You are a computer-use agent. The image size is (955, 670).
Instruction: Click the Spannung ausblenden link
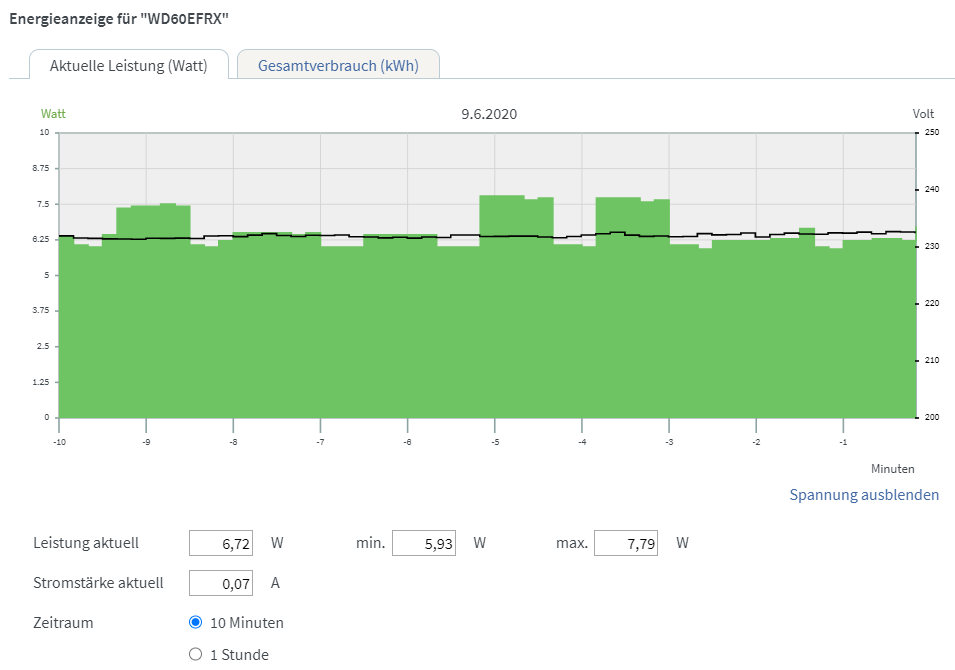[x=864, y=495]
